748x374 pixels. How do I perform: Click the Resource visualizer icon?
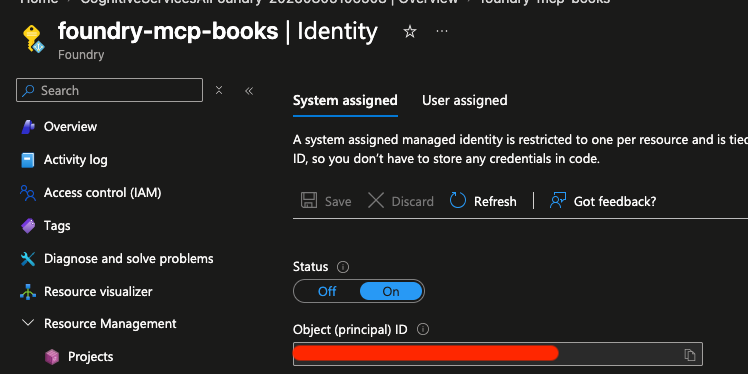pyautogui.click(x=28, y=291)
